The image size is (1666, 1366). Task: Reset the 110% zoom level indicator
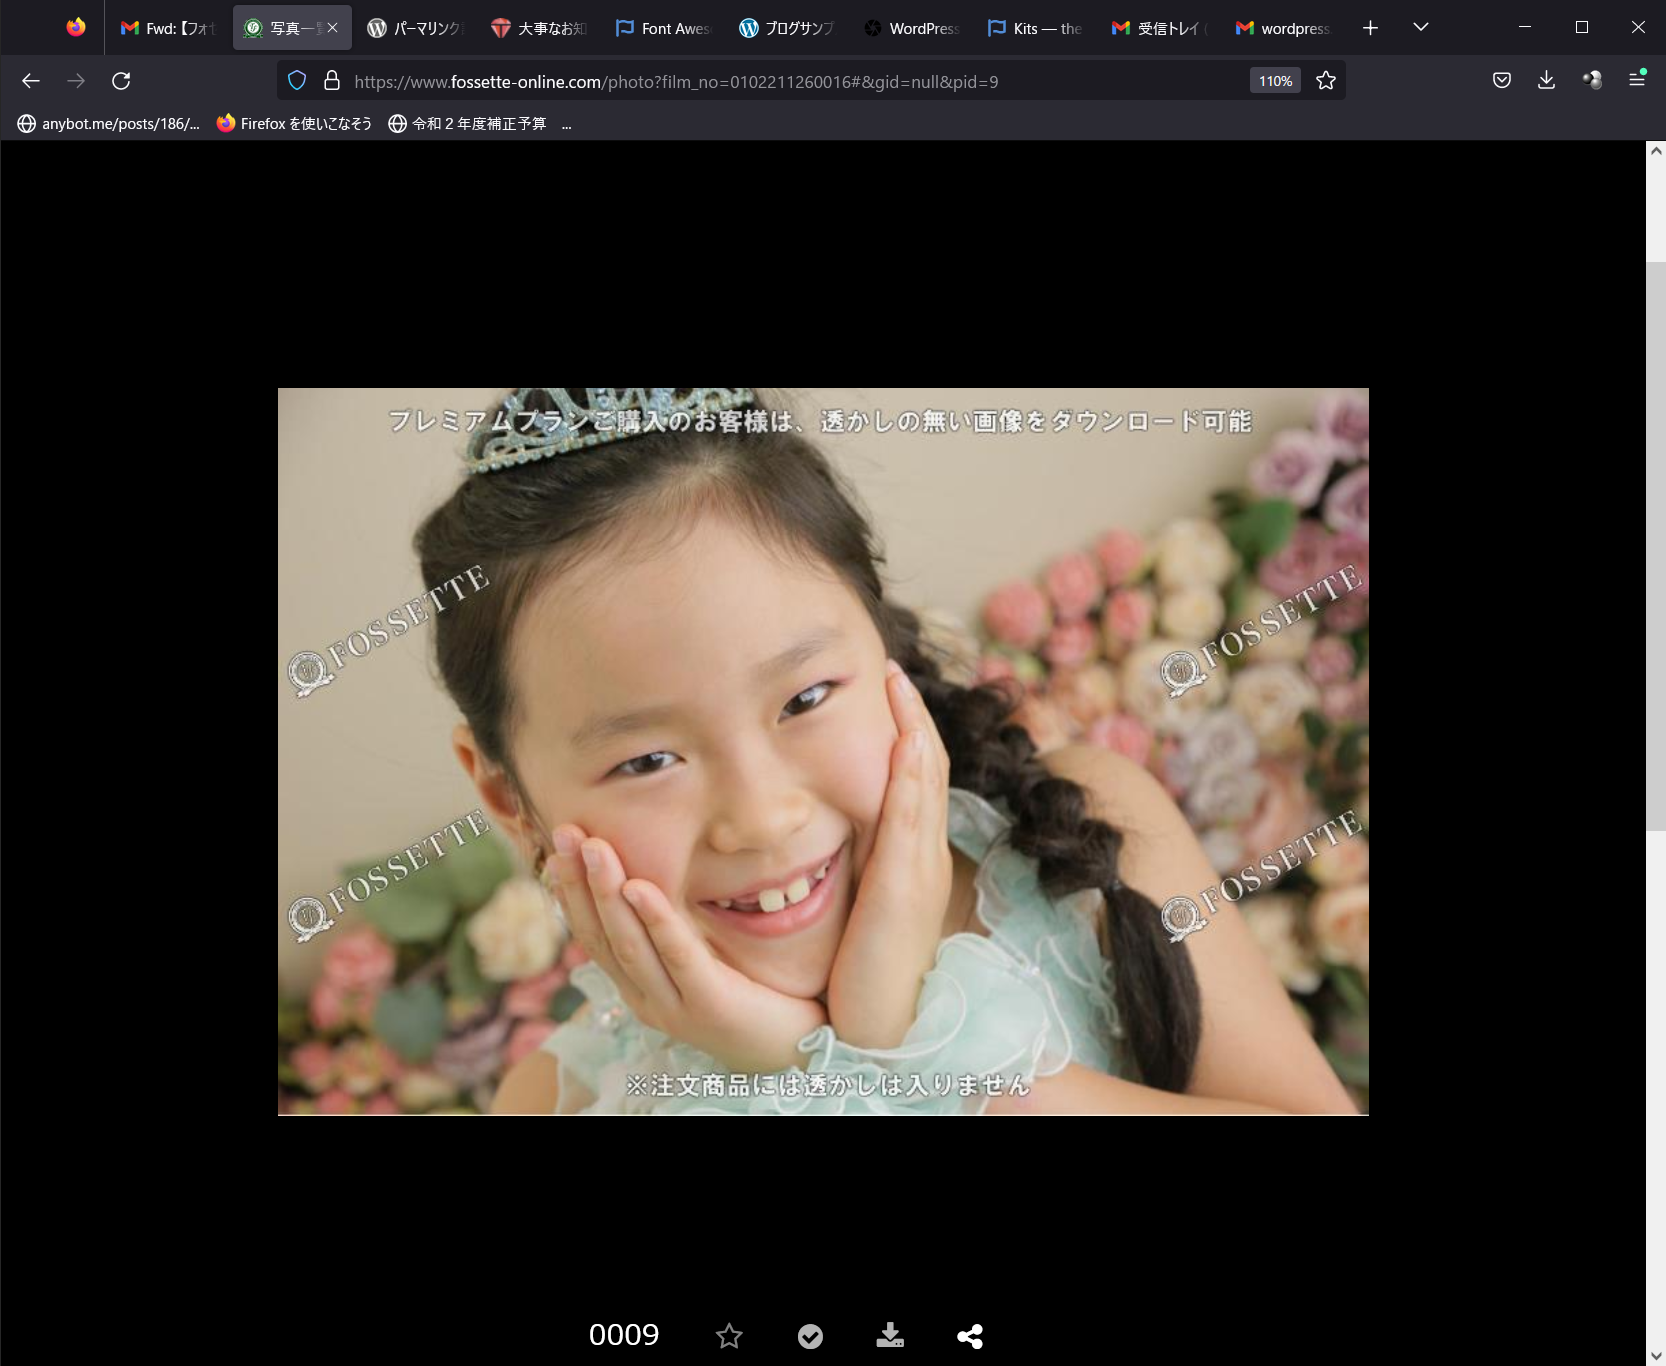pyautogui.click(x=1275, y=81)
